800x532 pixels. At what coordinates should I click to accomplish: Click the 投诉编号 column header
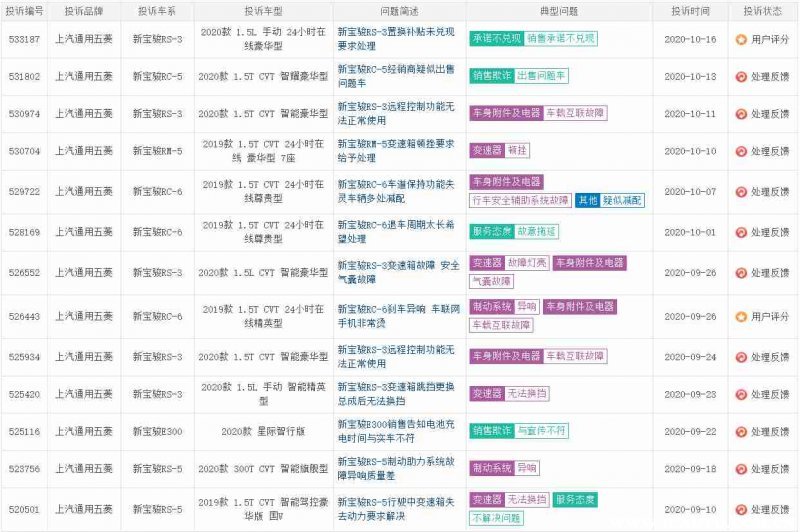[x=24, y=11]
